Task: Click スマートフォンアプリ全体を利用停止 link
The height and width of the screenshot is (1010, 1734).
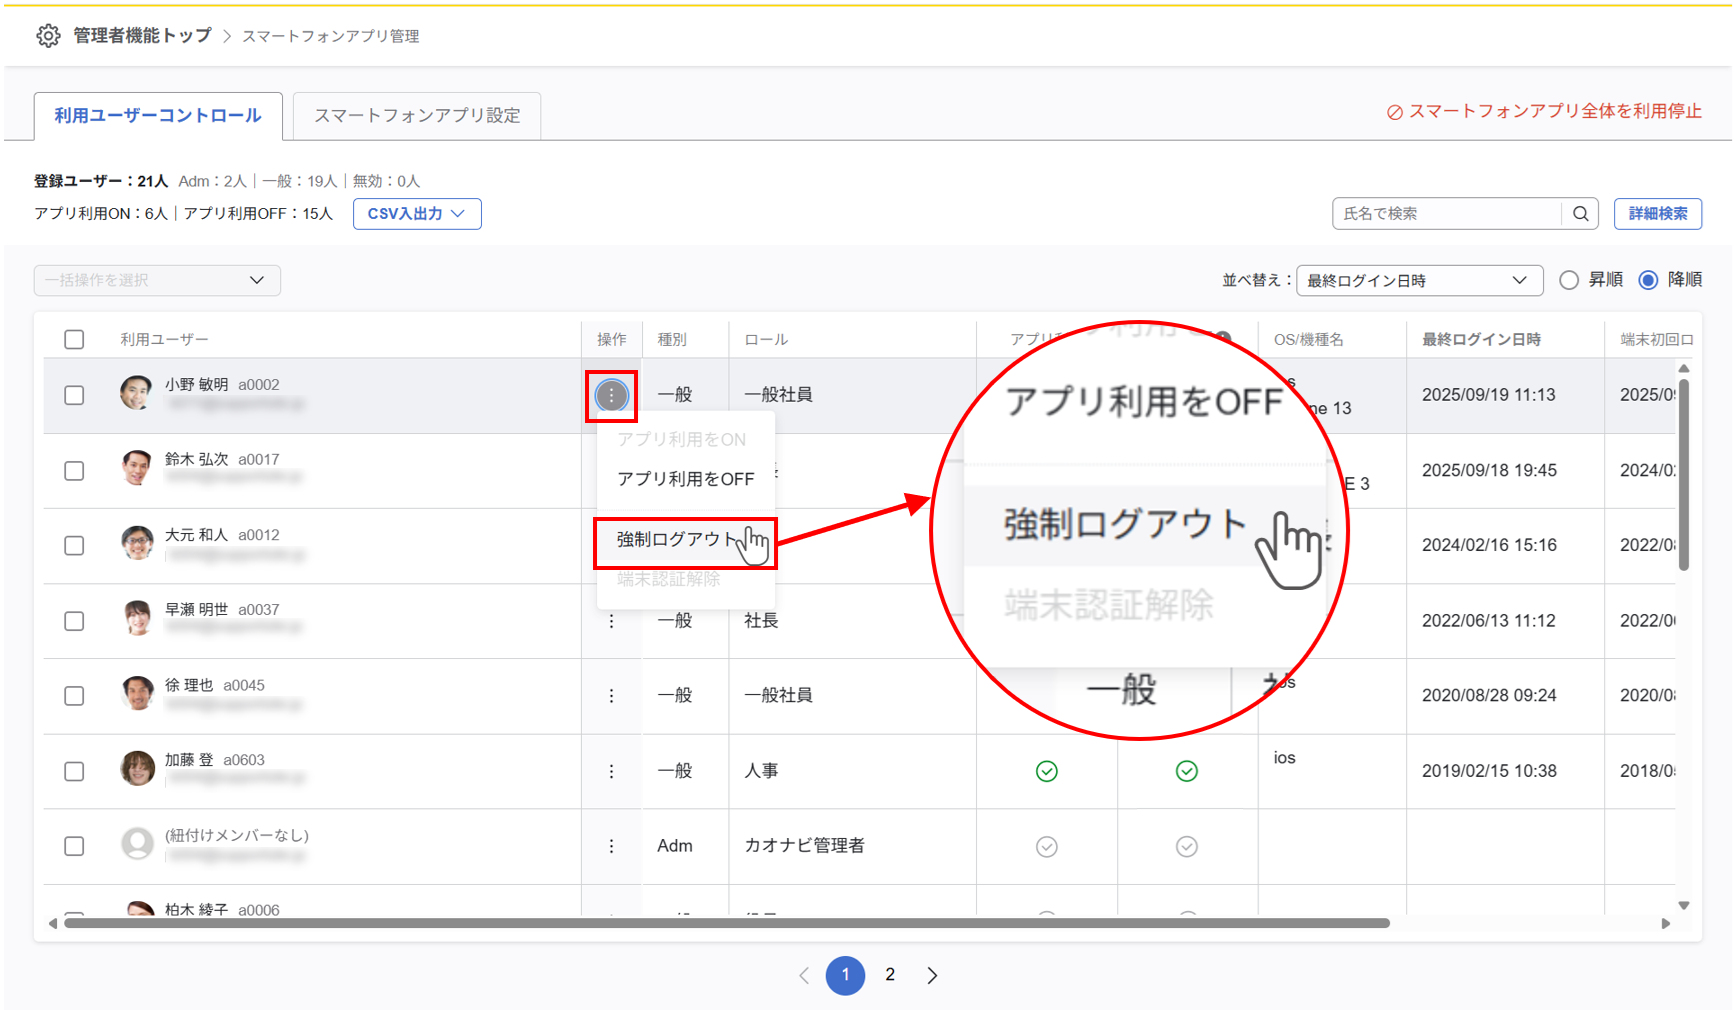Action: [1544, 112]
